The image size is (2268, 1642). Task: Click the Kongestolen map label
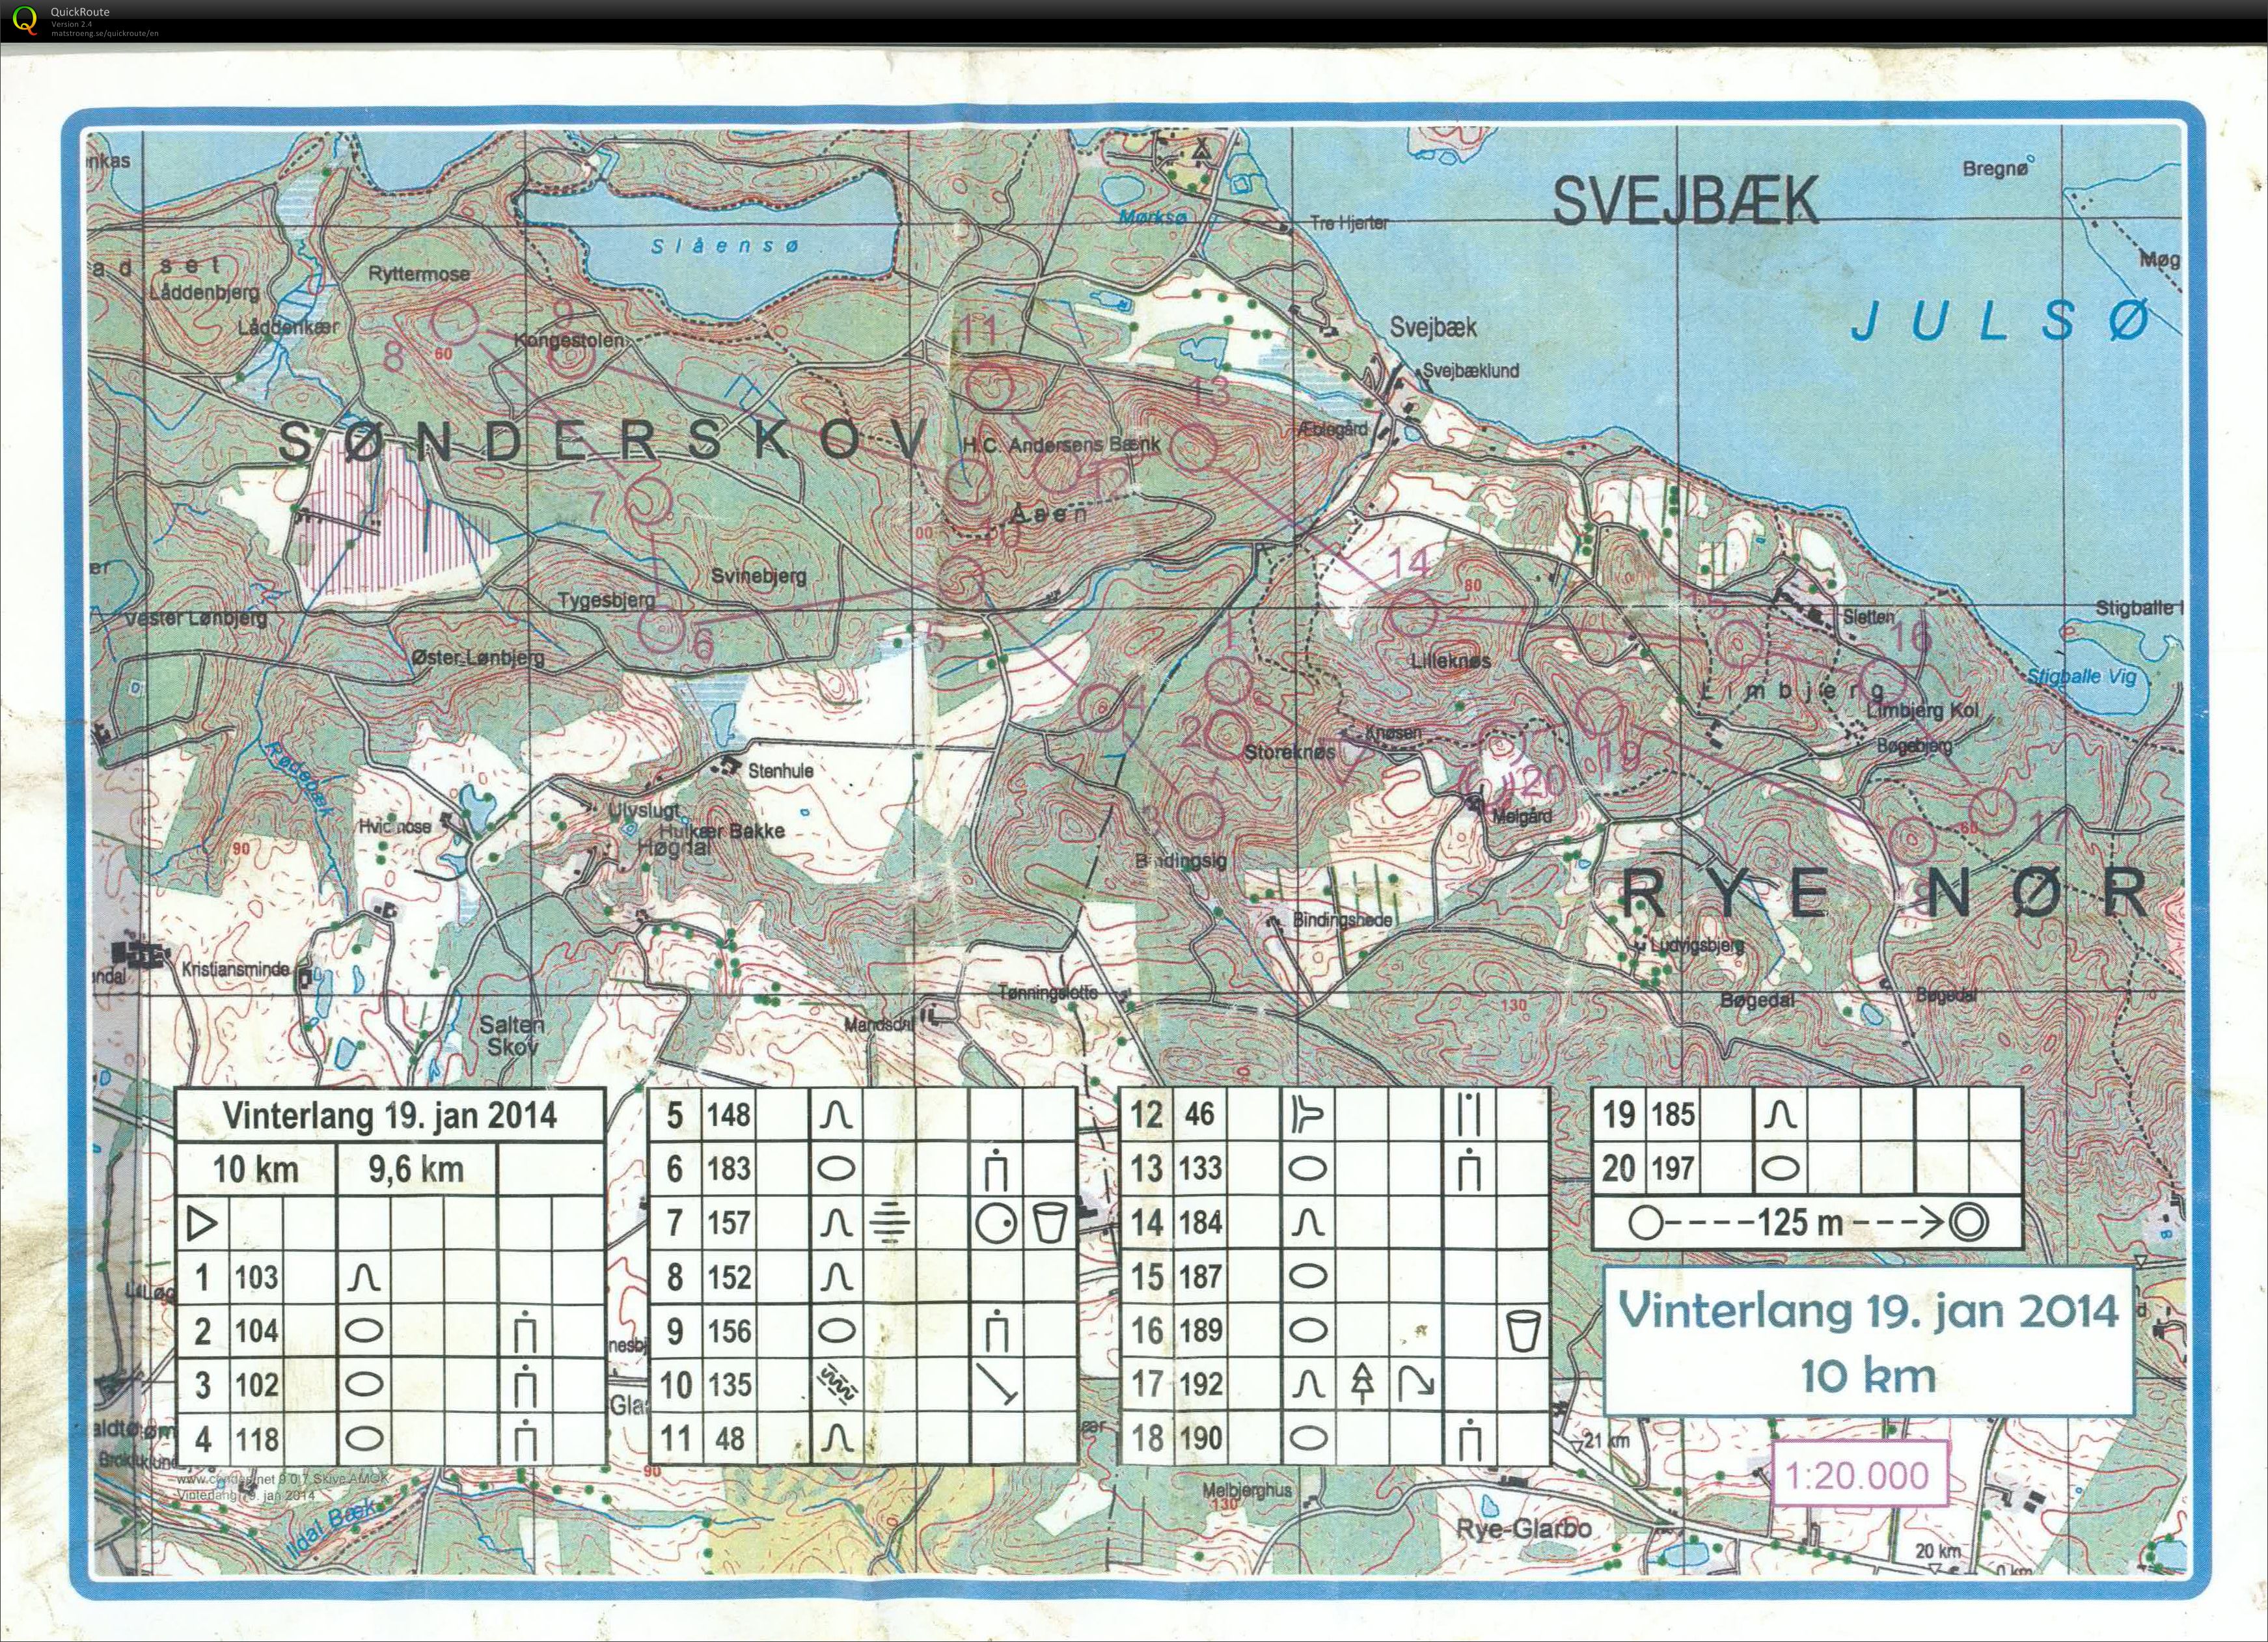coord(568,340)
